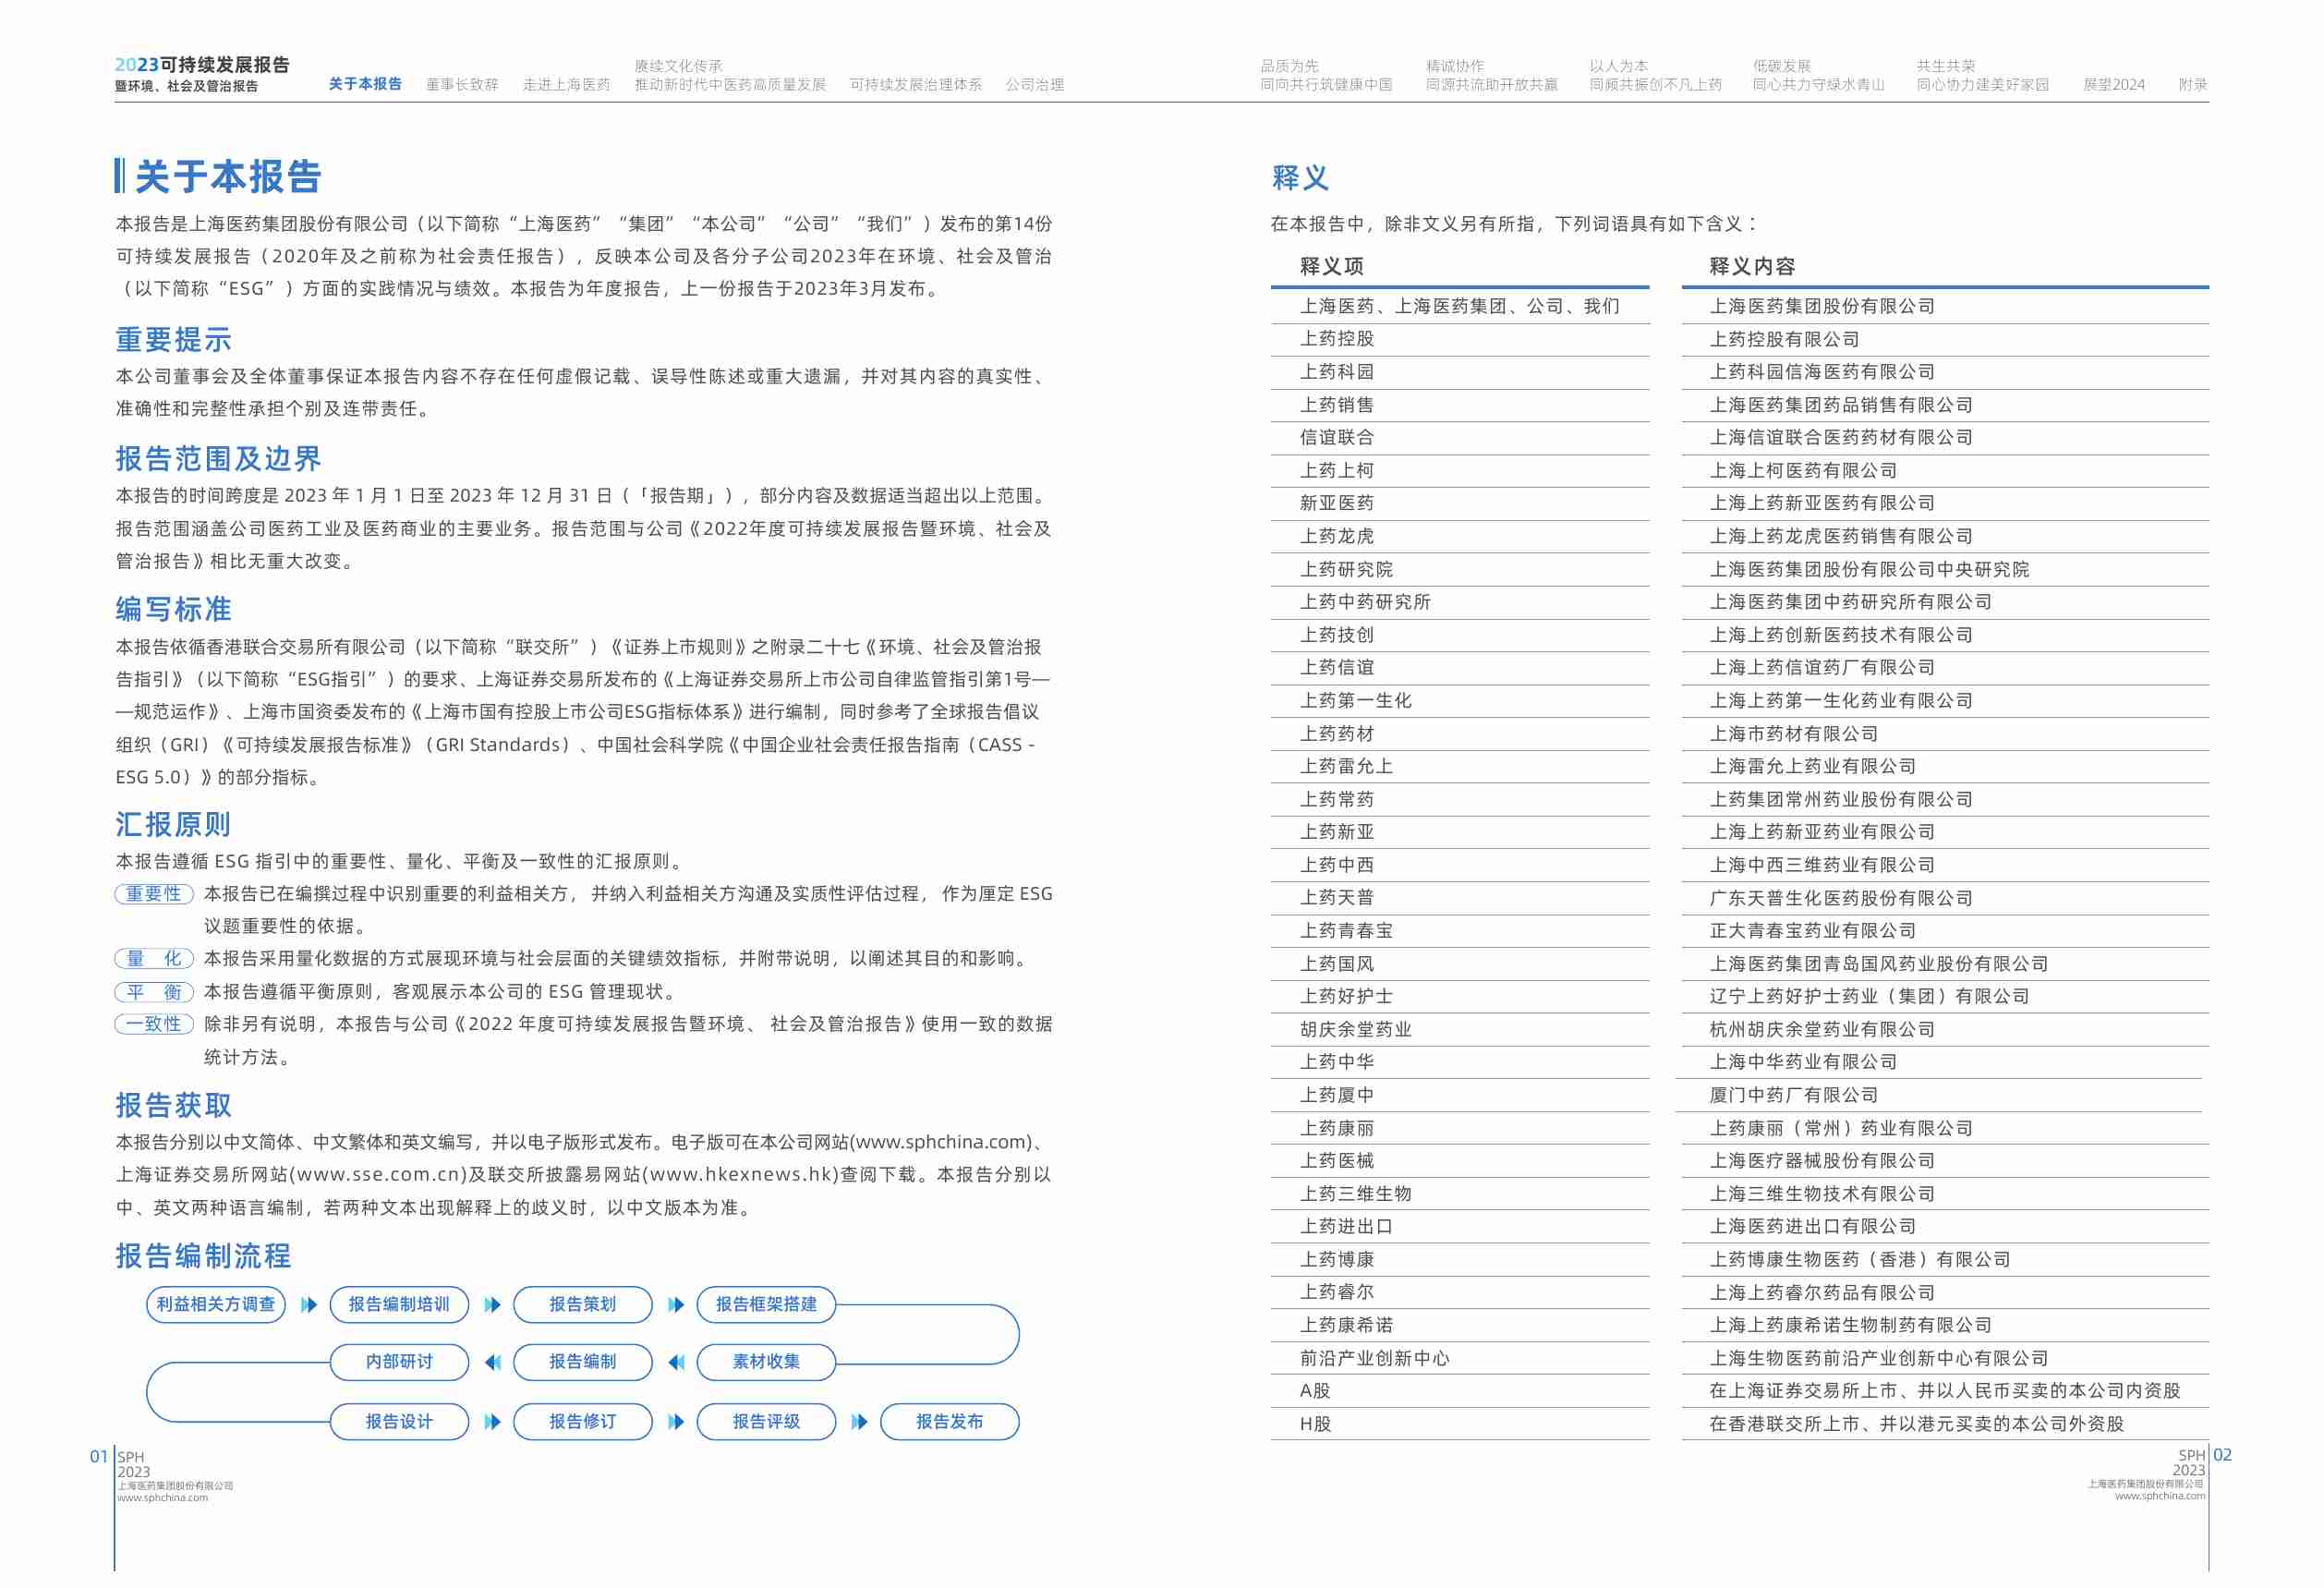Screen dimensions: 2324x1588
Task: Click the 释义项 column header
Action: (1331, 266)
